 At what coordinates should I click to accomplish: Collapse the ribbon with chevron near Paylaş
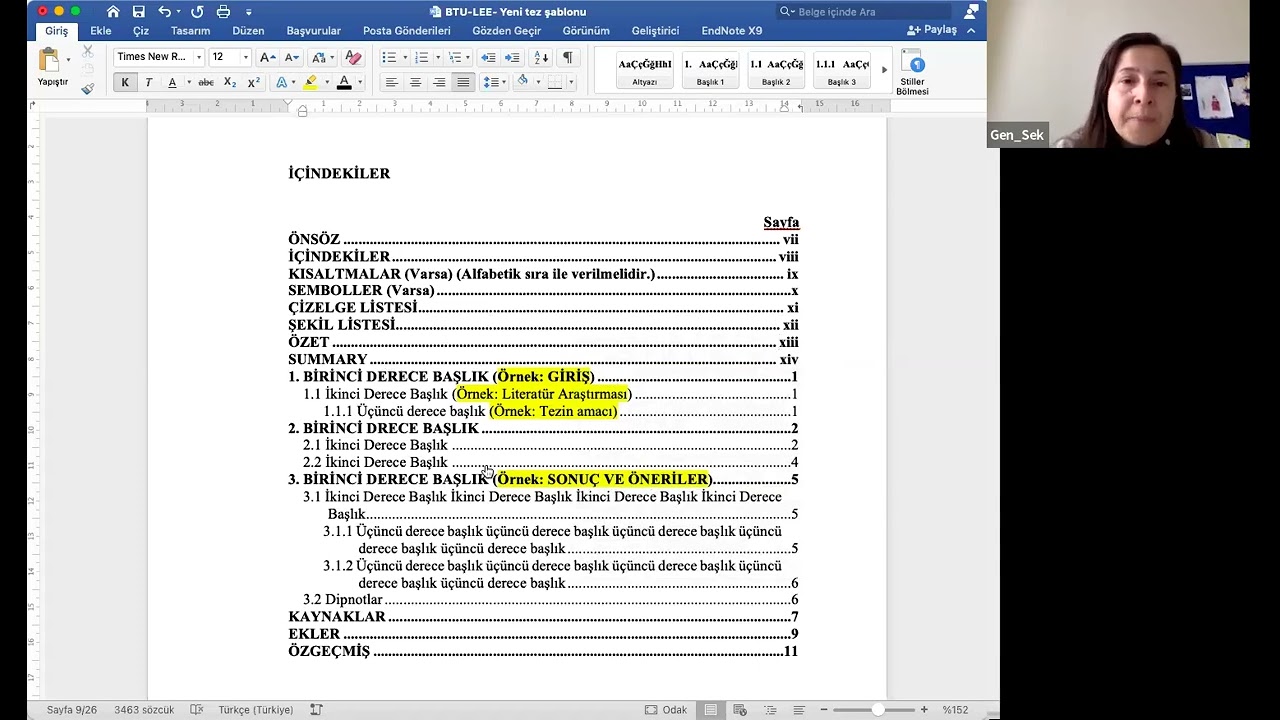tap(970, 30)
